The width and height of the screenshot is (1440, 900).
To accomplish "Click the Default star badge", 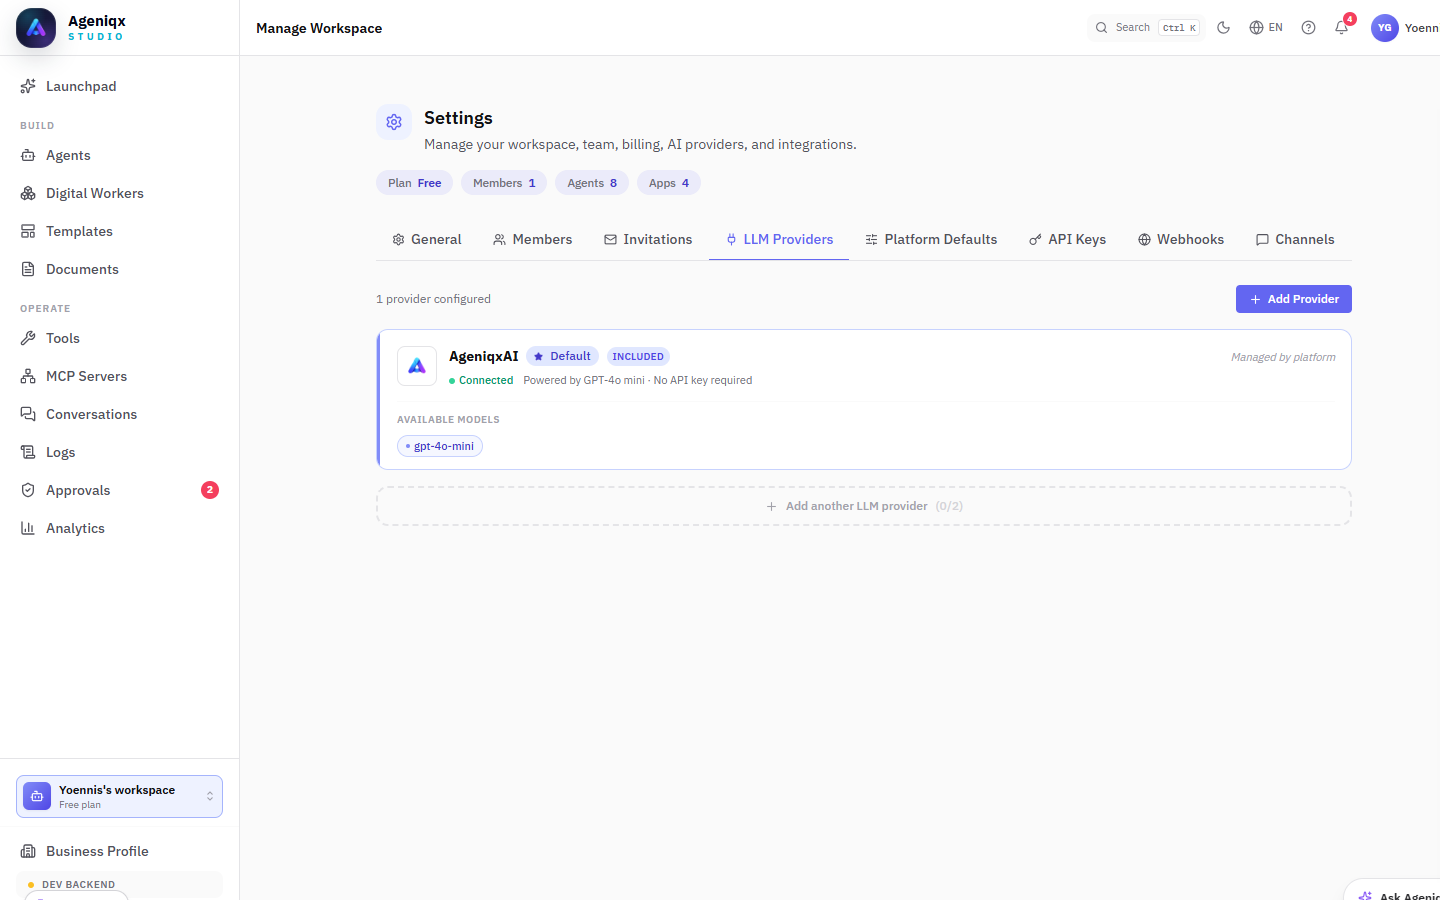I will point(562,356).
